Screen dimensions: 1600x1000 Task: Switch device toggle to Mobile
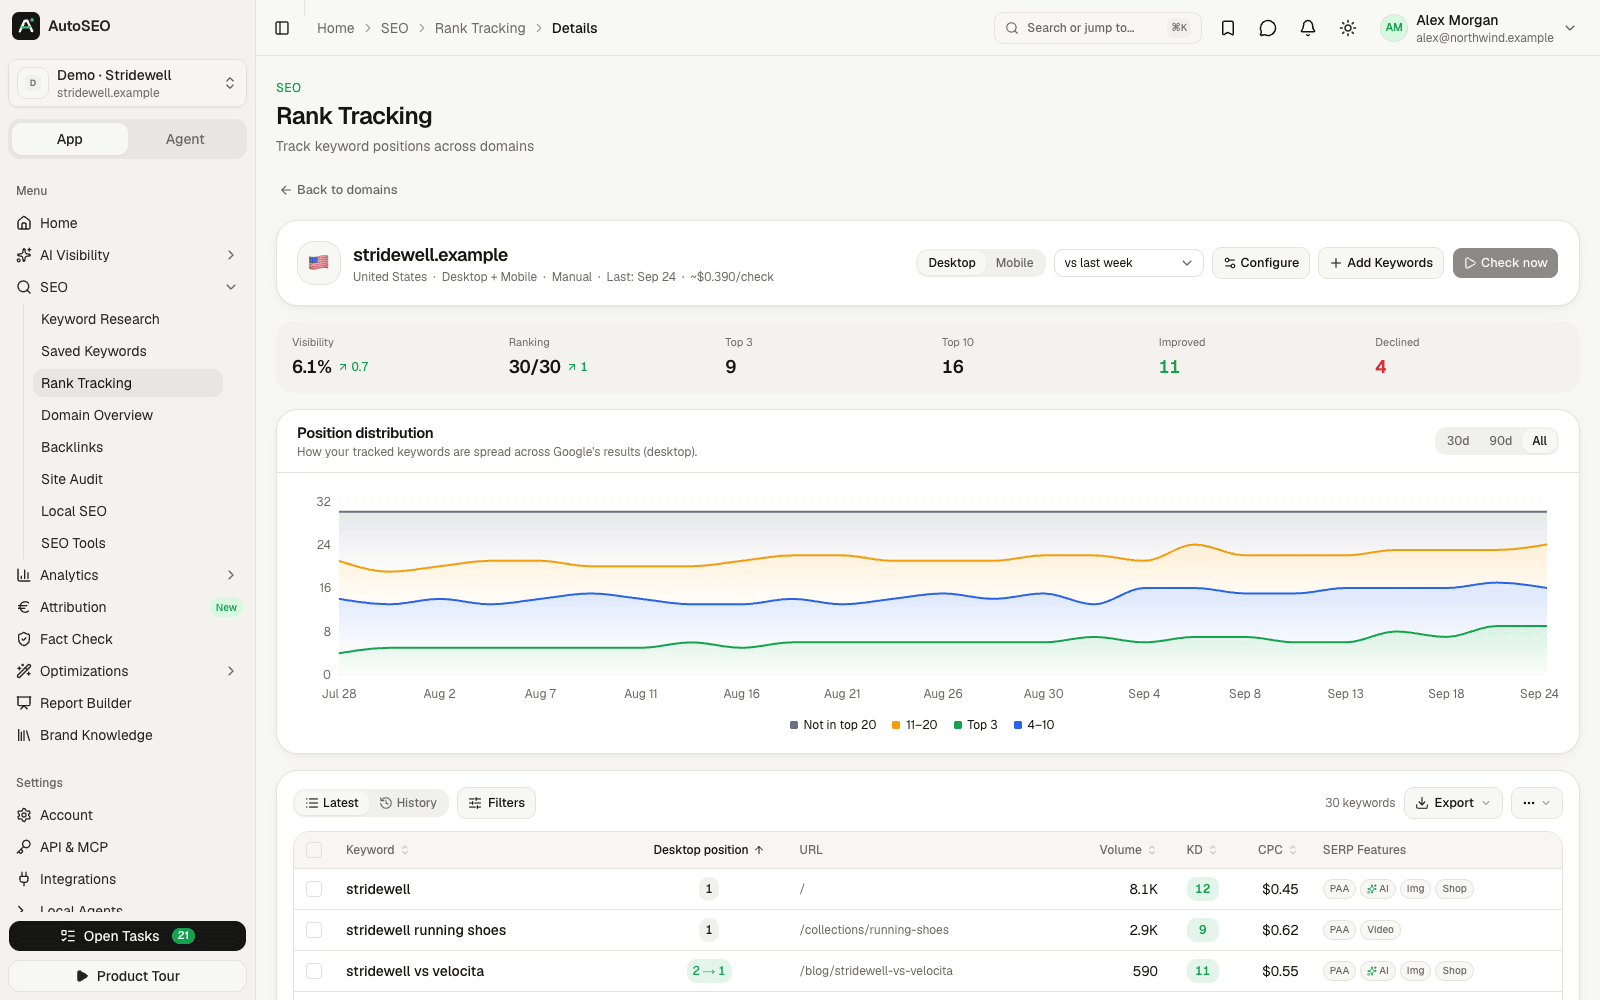(1014, 263)
